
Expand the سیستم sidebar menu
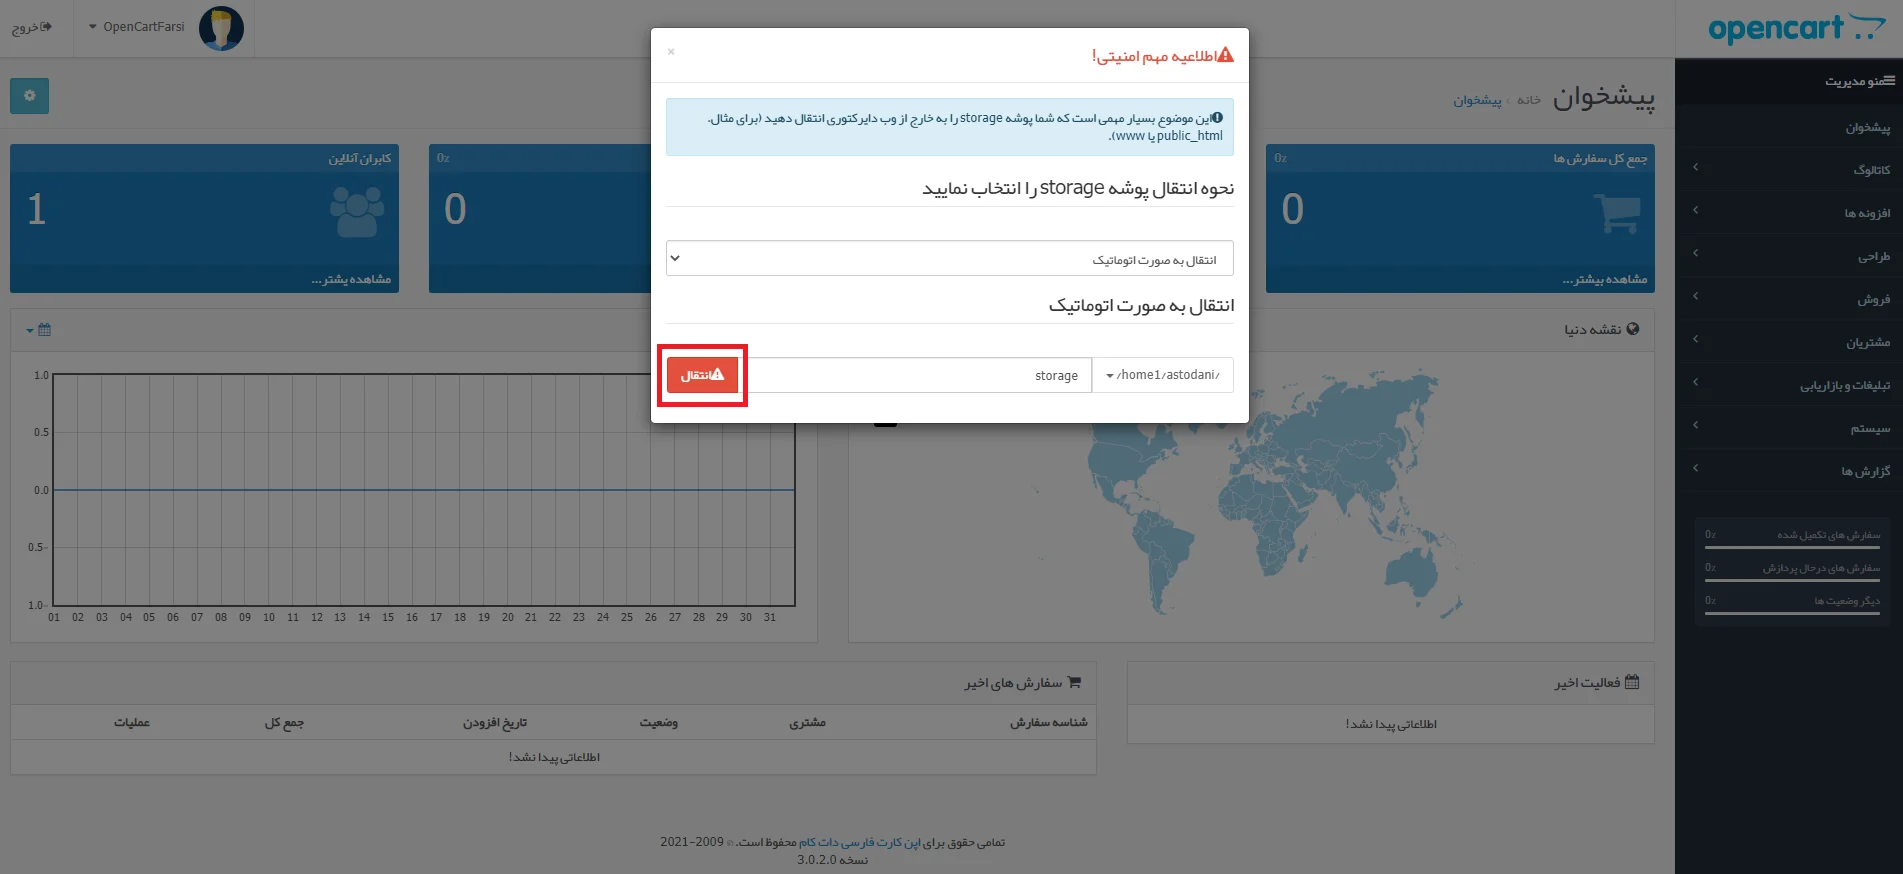[x=1788, y=427]
